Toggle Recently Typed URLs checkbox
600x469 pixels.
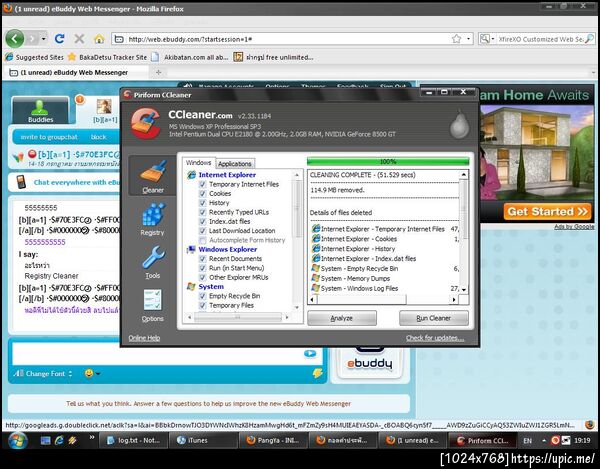pos(203,212)
